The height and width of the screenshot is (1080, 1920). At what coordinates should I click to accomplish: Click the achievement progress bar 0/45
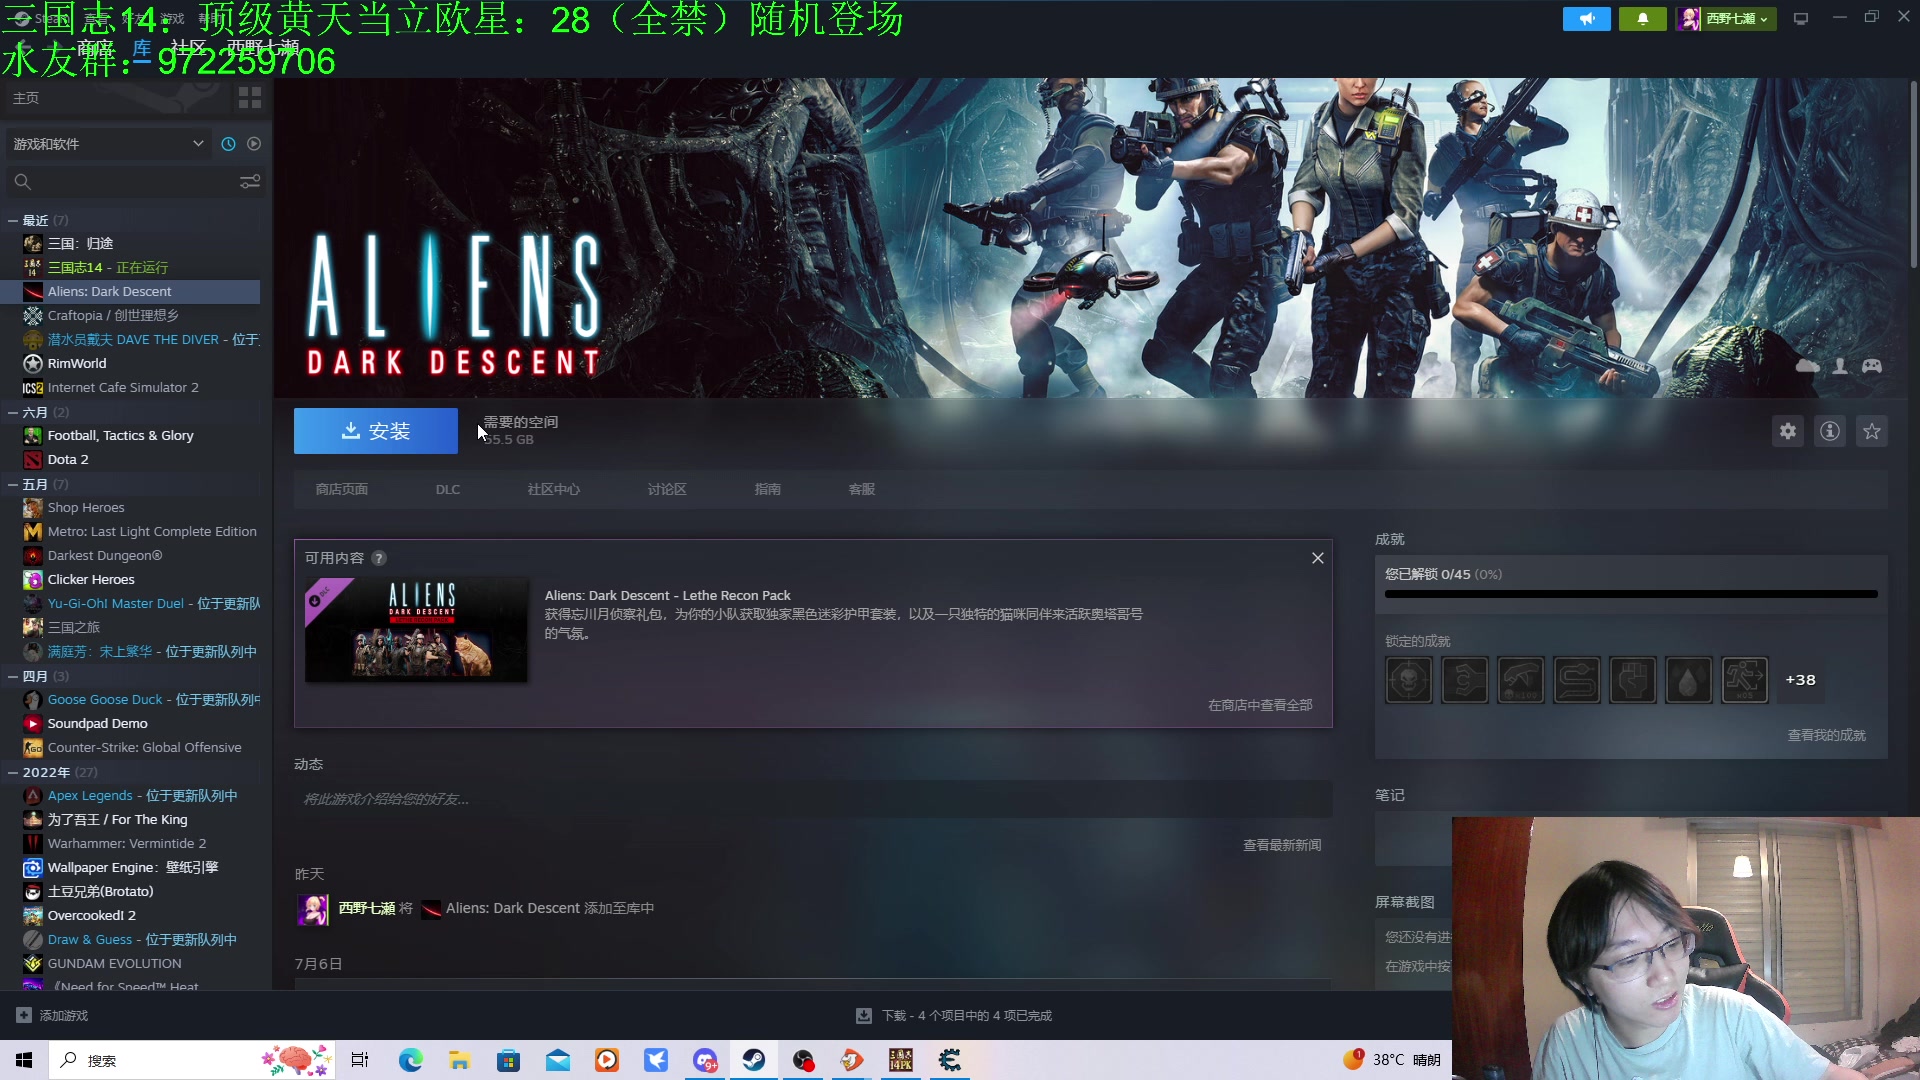[1631, 594]
